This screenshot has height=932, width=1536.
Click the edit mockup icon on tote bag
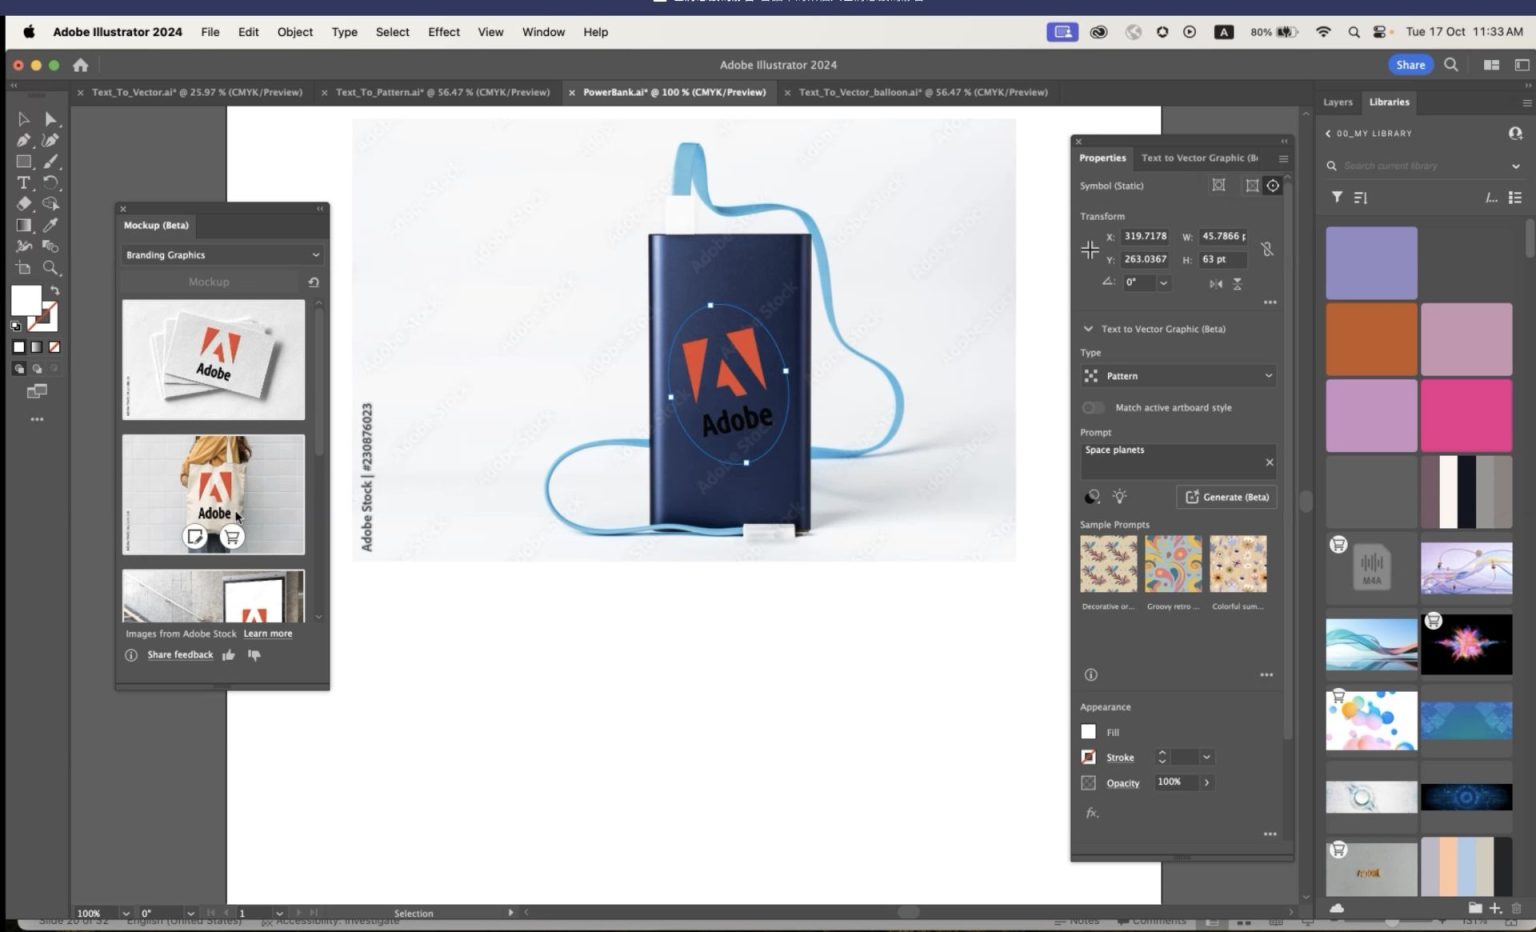[195, 537]
